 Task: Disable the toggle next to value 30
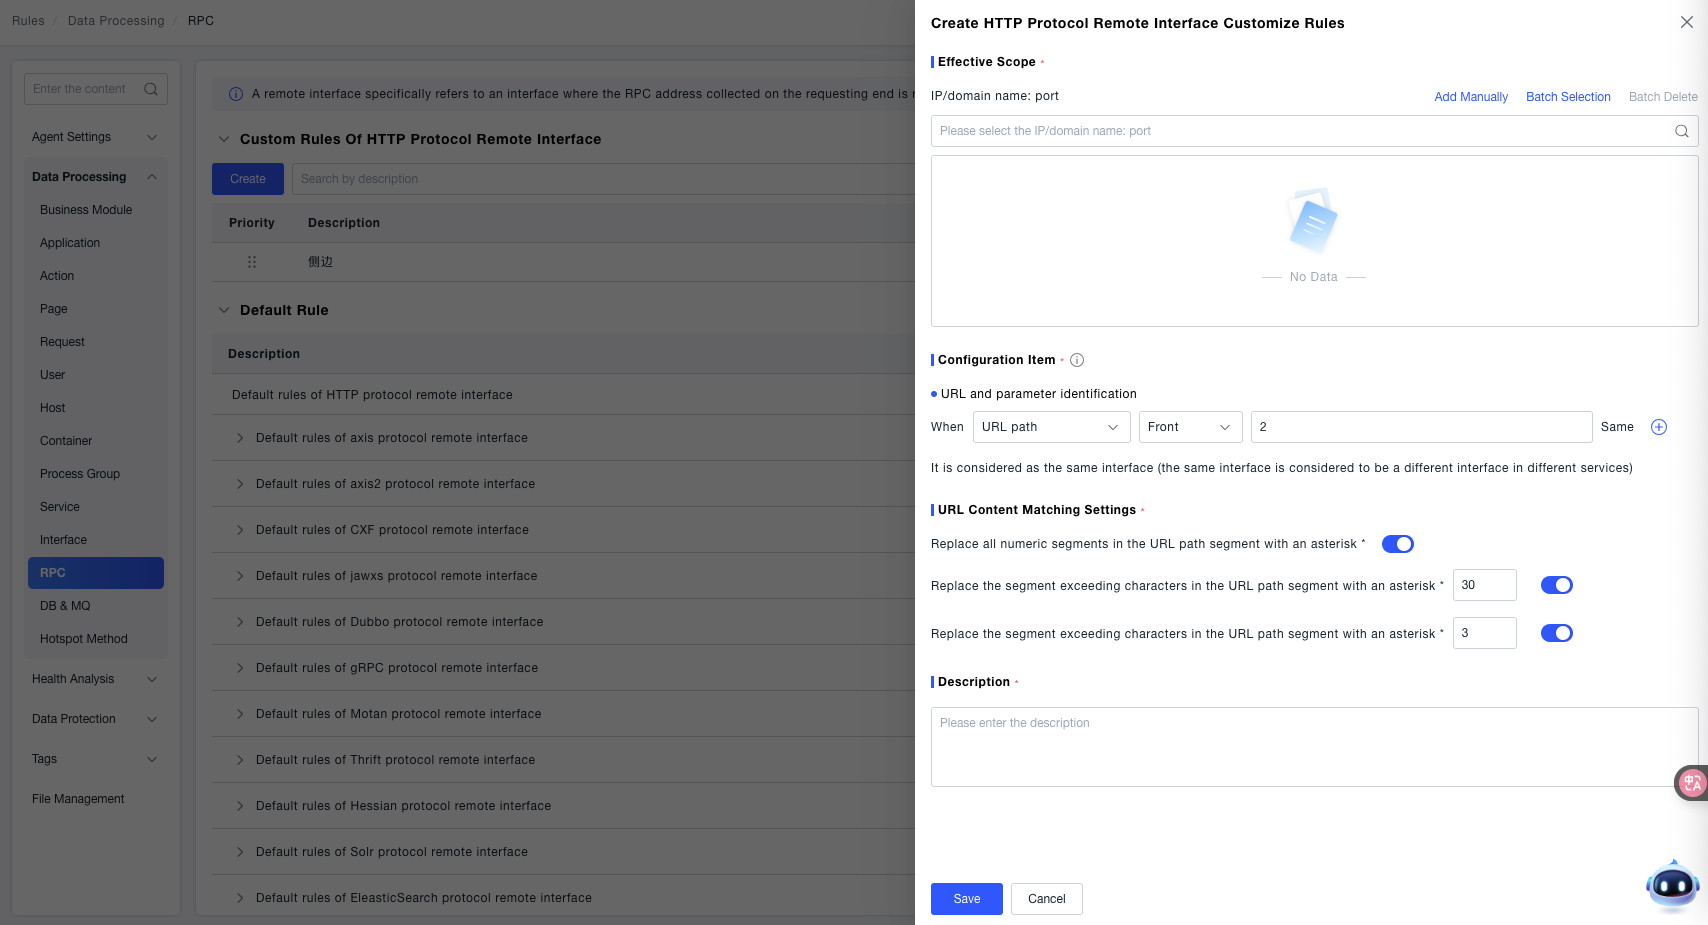point(1556,585)
